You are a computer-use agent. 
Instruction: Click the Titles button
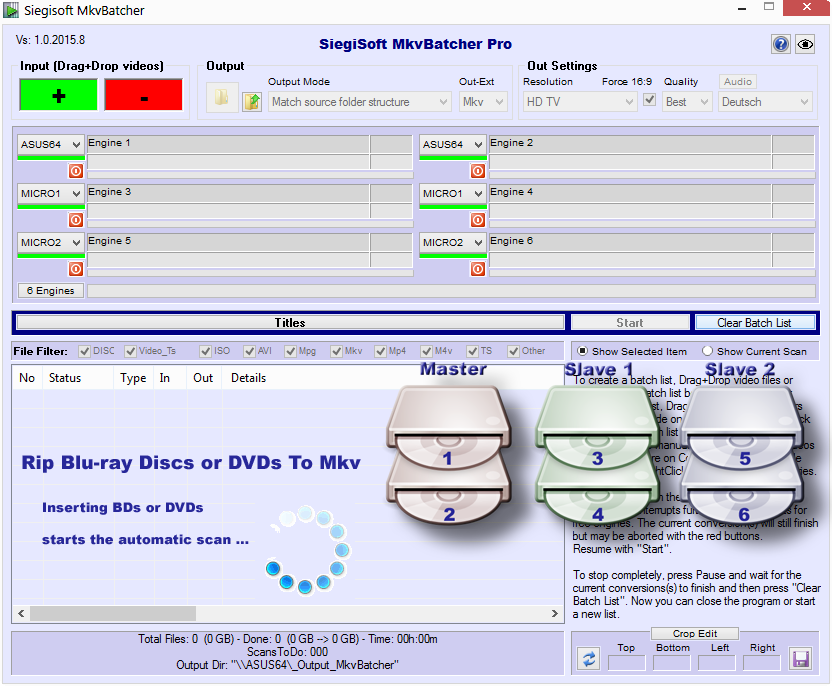(x=290, y=323)
